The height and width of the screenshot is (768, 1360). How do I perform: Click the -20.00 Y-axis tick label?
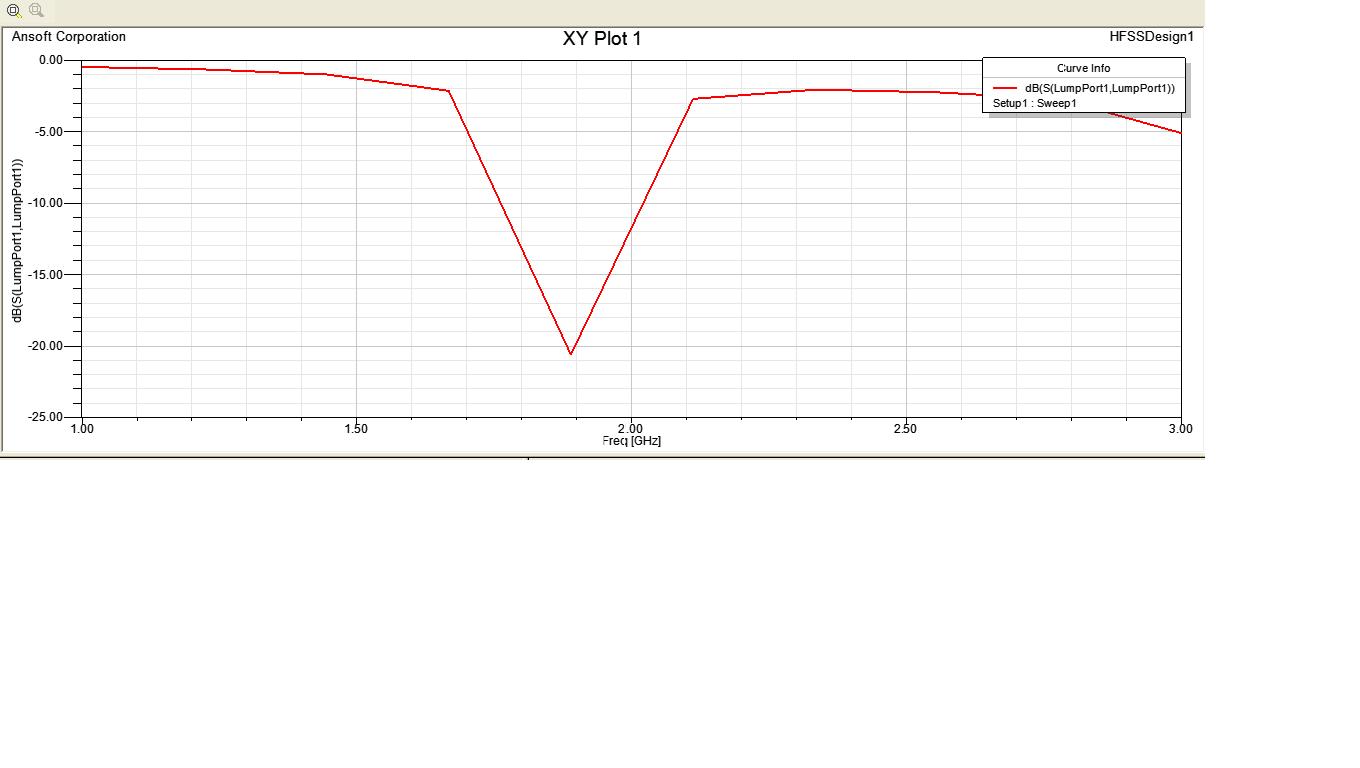pyautogui.click(x=45, y=346)
